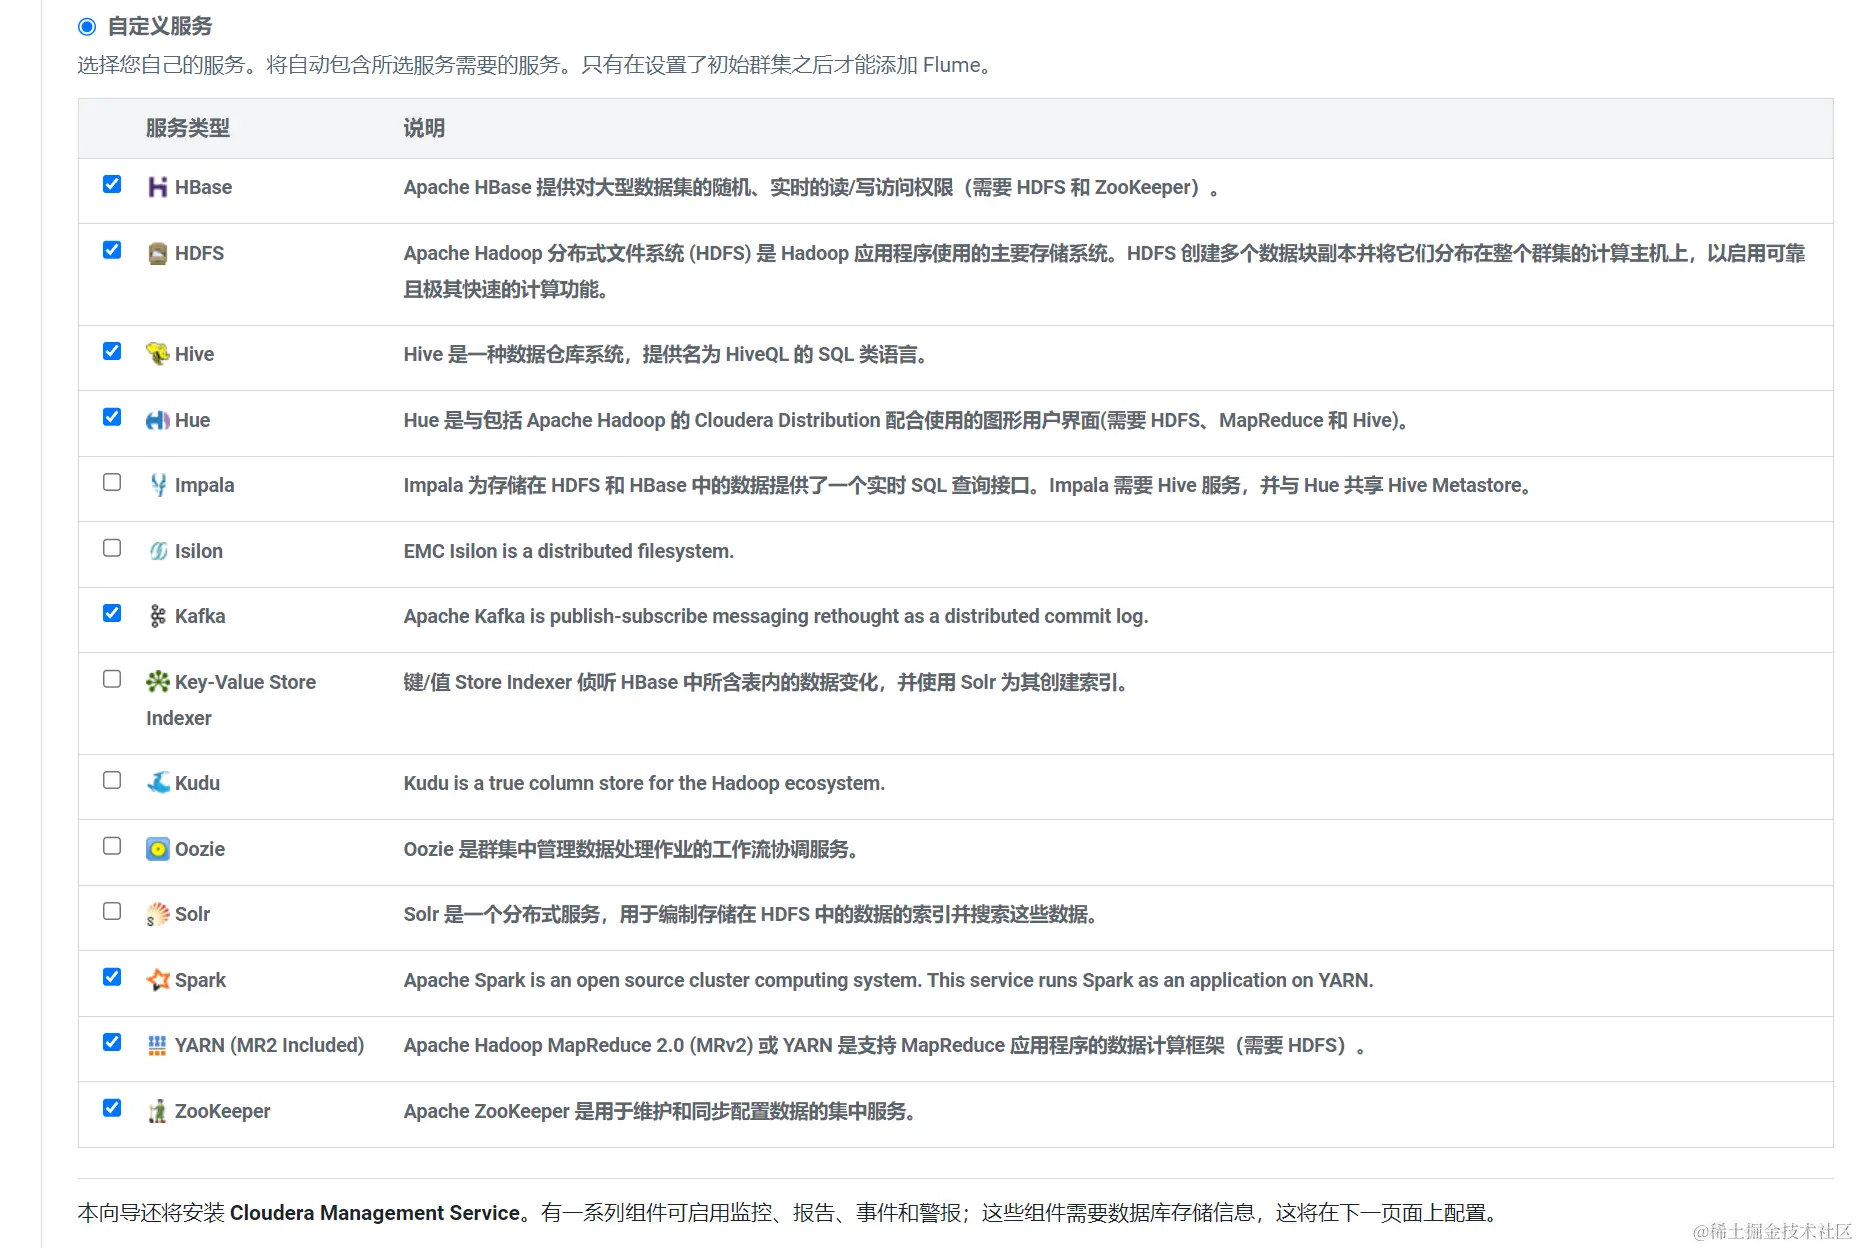
Task: Enable the Solr service checkbox
Action: (112, 911)
